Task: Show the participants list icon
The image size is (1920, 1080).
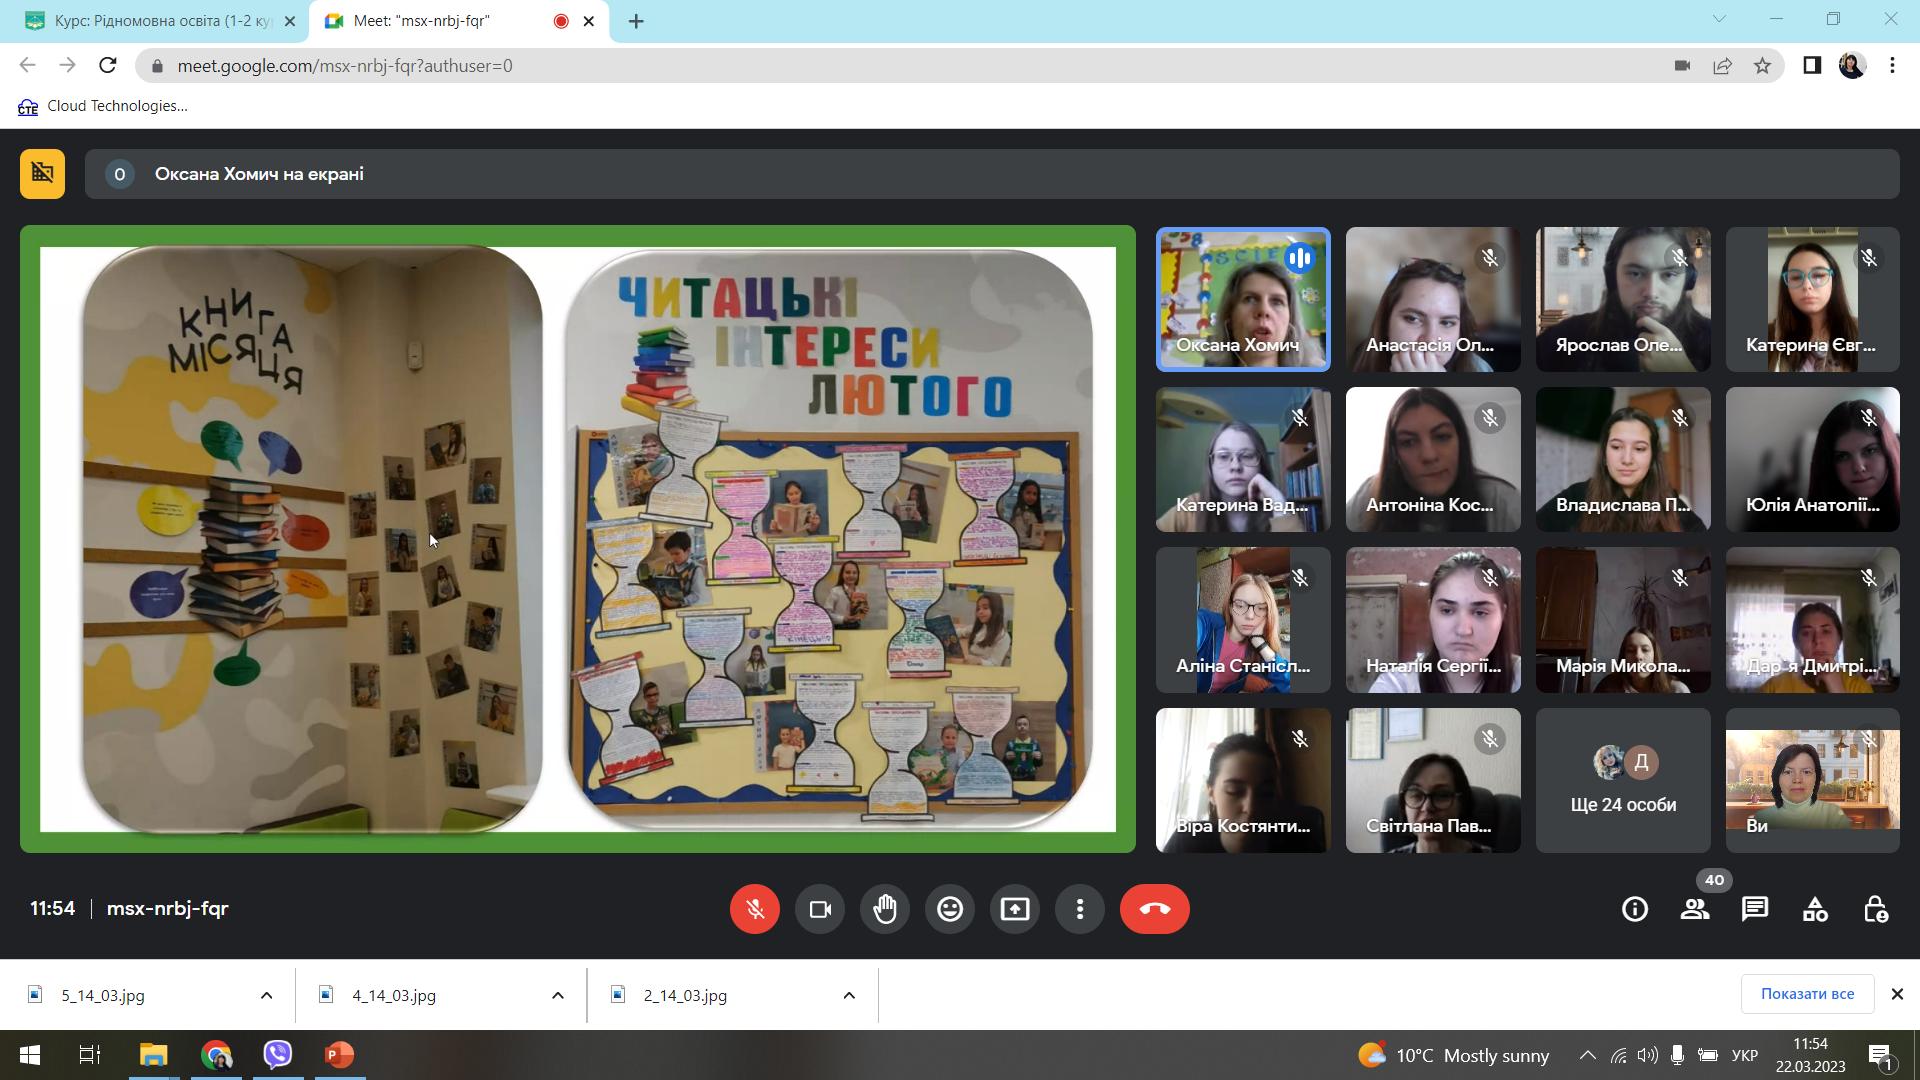Action: (x=1695, y=909)
